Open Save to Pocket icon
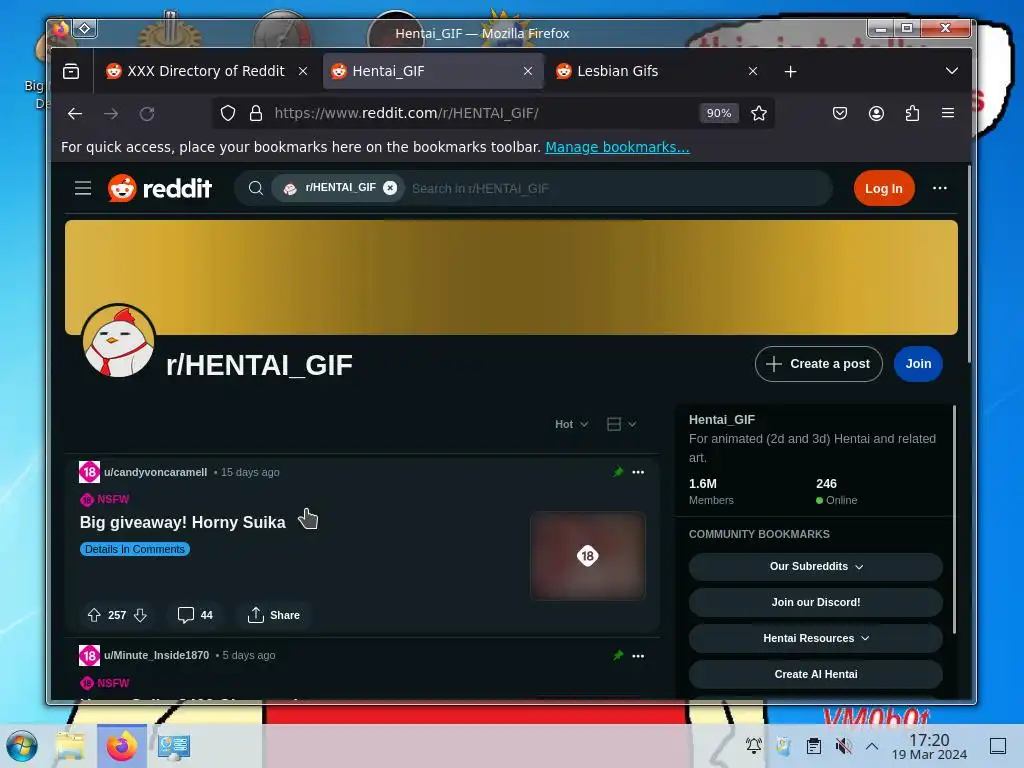Image resolution: width=1024 pixels, height=768 pixels. (x=840, y=113)
